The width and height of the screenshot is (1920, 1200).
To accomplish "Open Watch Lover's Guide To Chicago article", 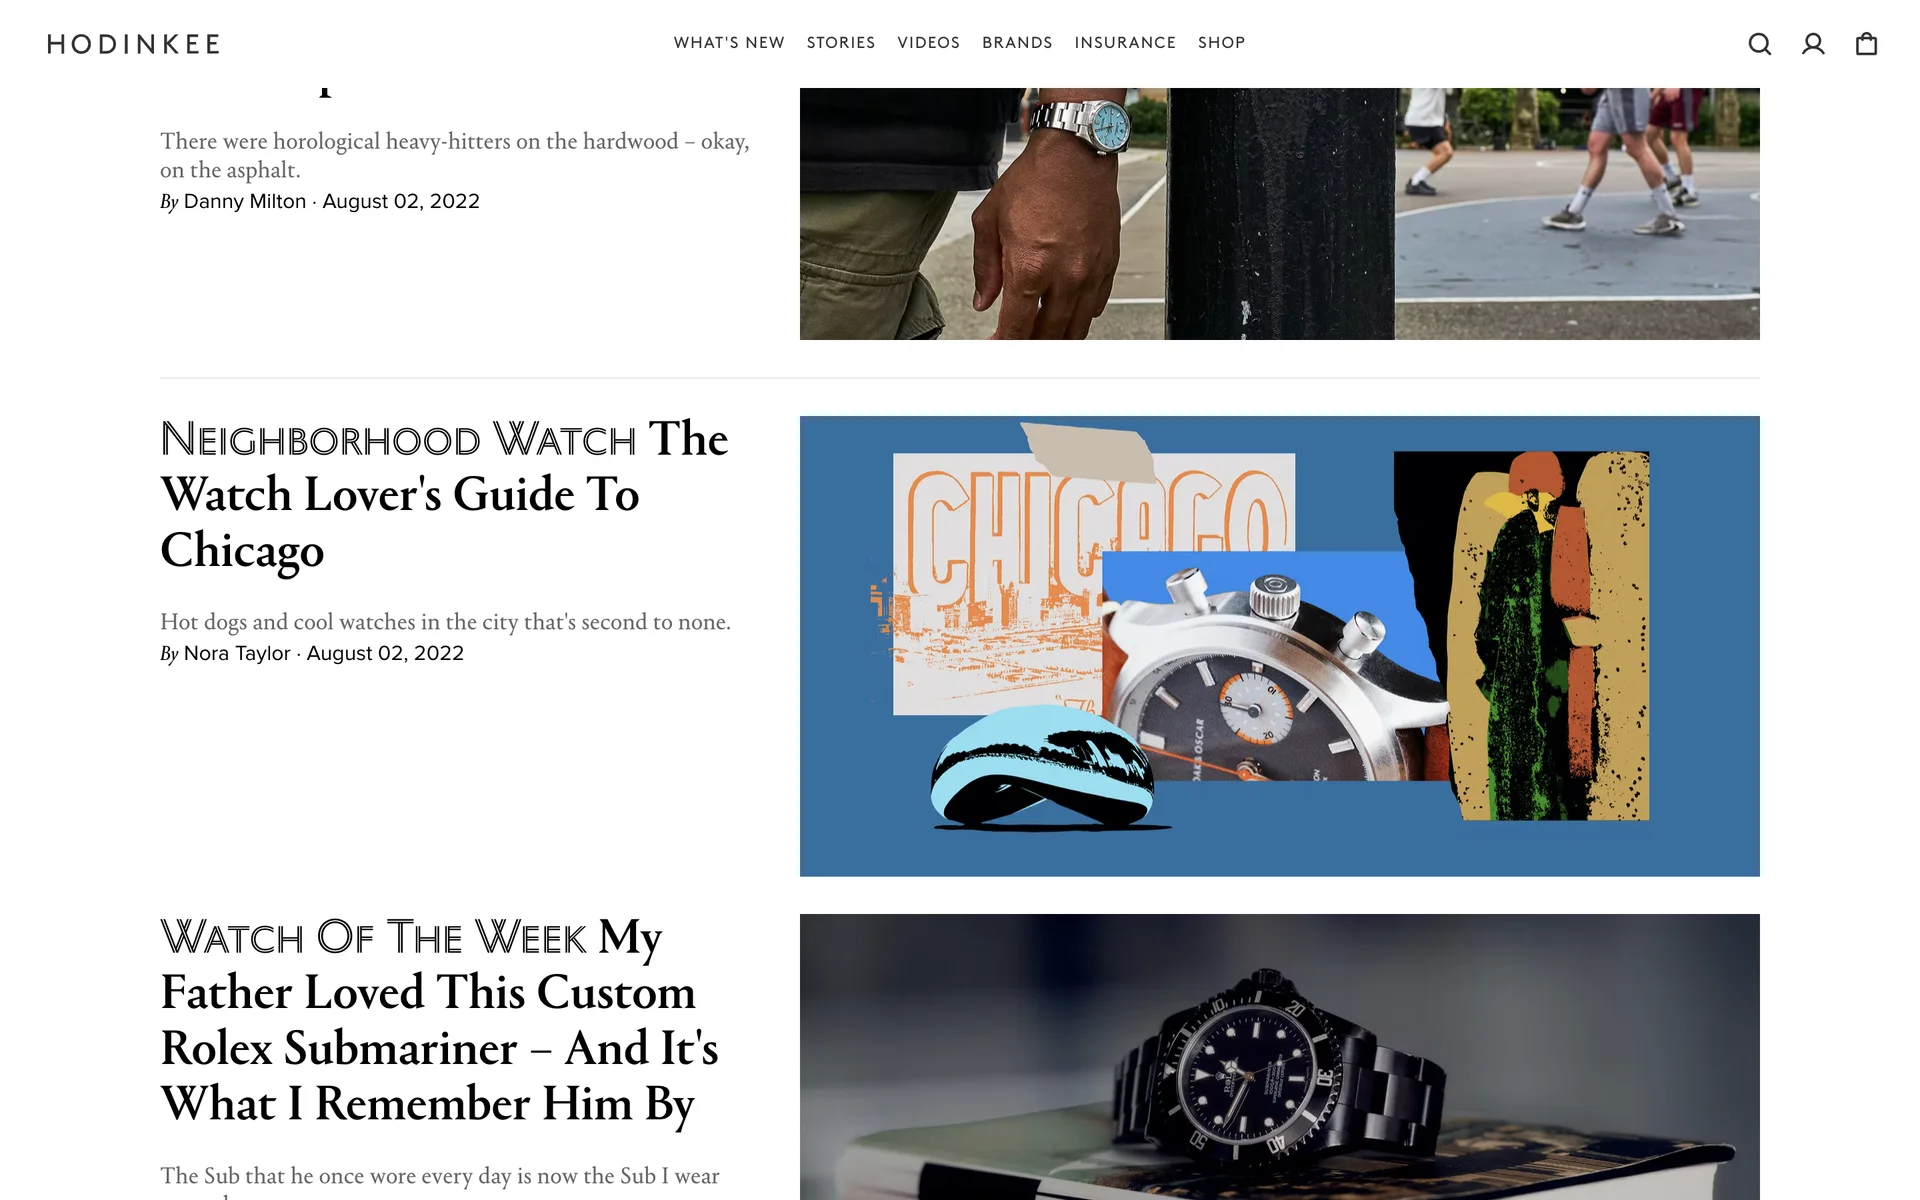I will coord(445,495).
